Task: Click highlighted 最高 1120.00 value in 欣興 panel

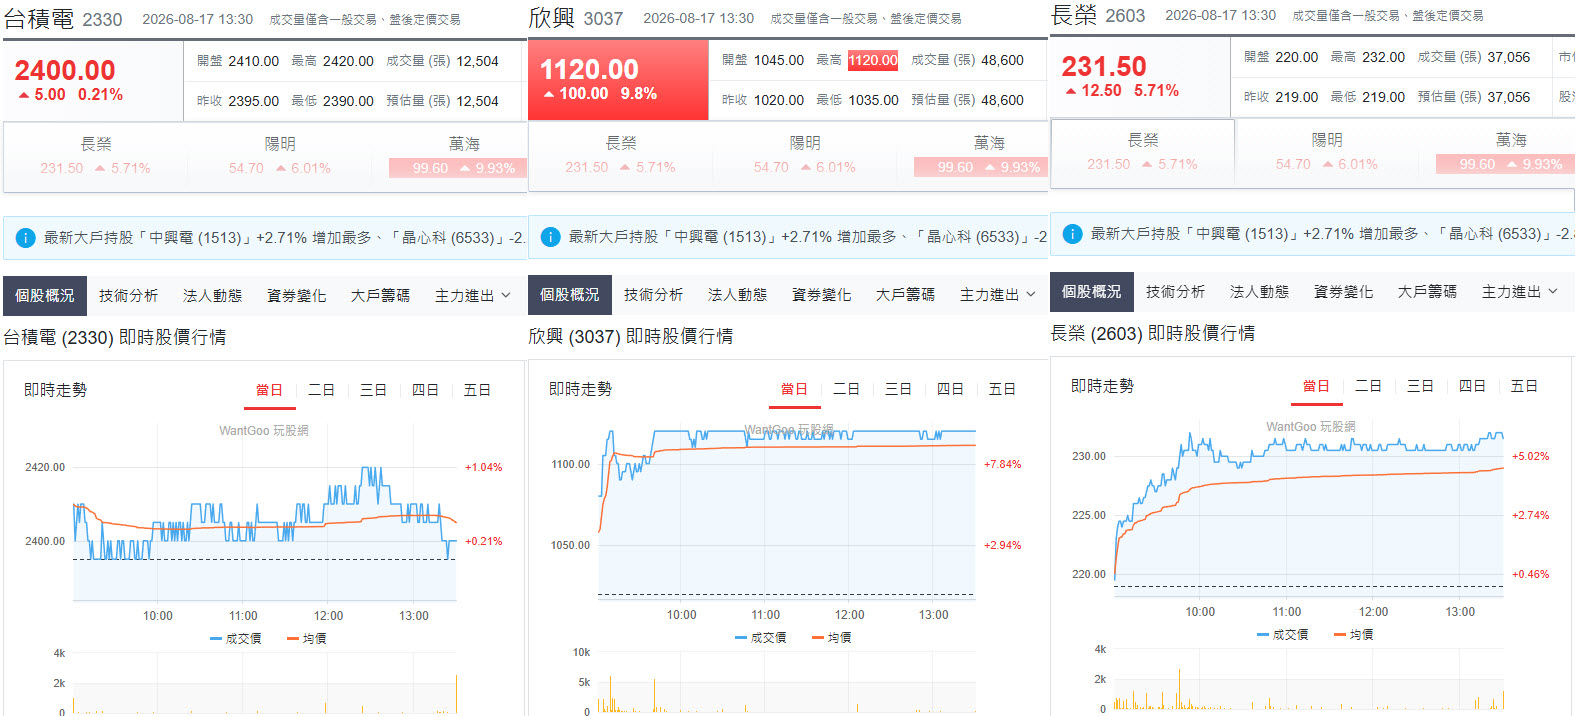Action: point(873,60)
